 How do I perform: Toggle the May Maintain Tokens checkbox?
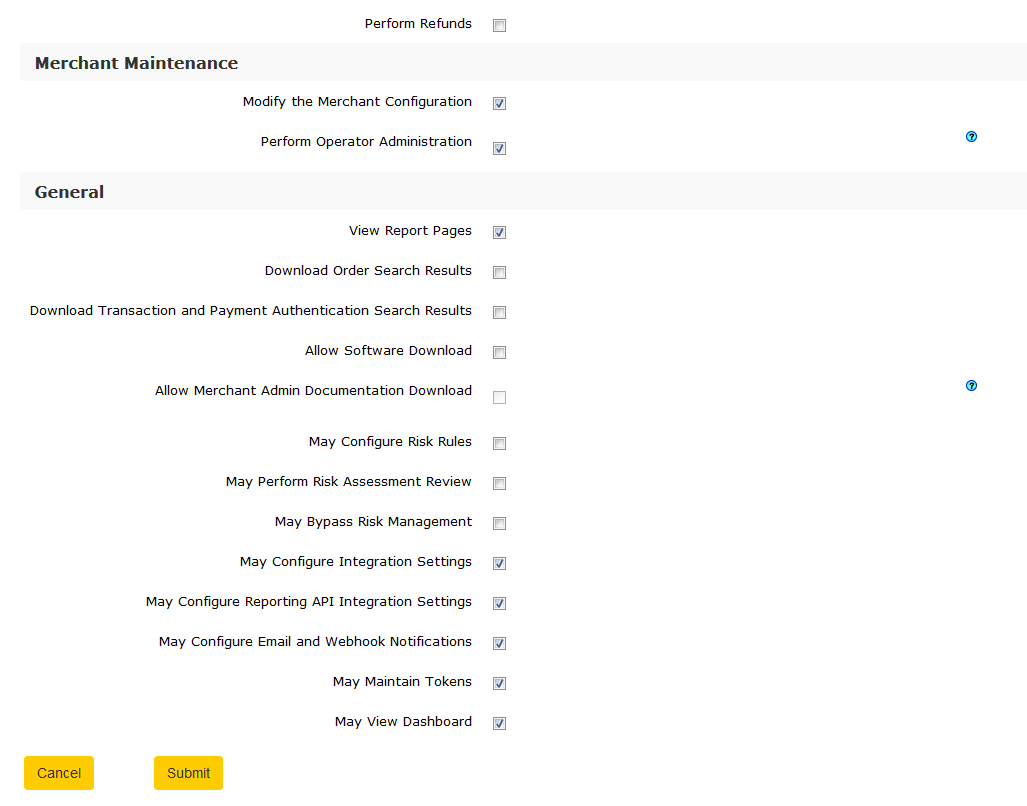click(x=499, y=684)
